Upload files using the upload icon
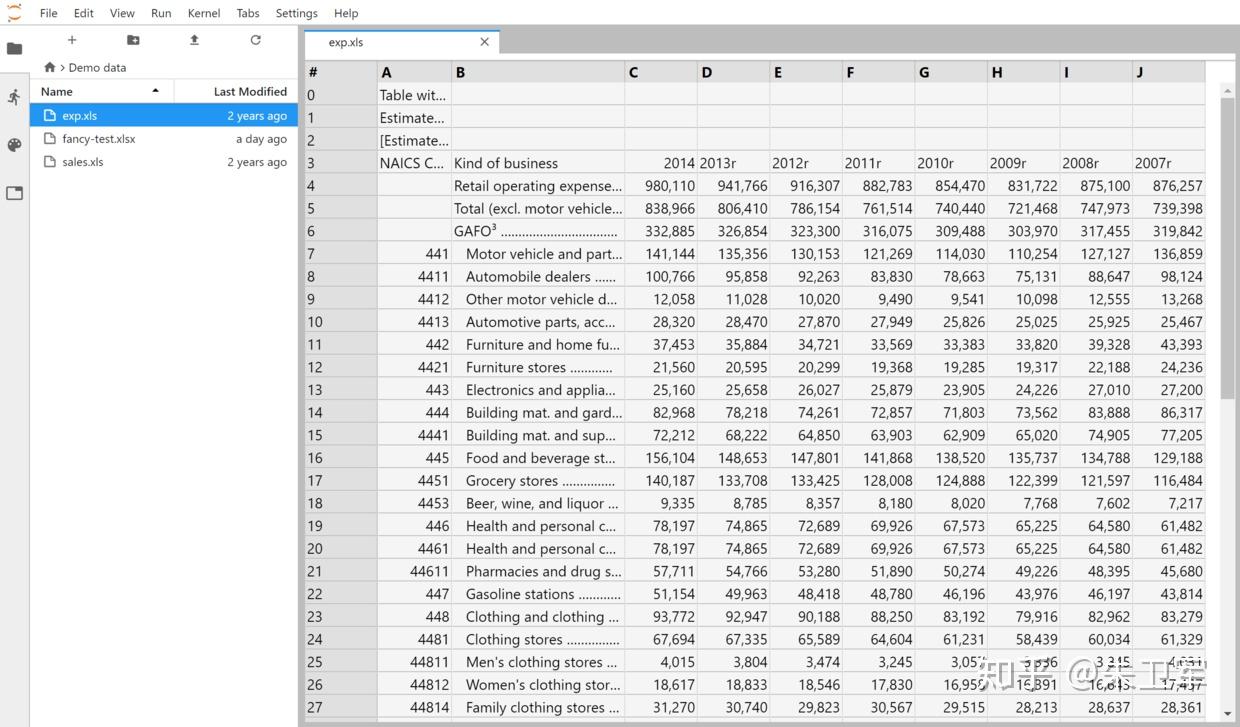Image resolution: width=1240 pixels, height=727 pixels. [x=194, y=39]
